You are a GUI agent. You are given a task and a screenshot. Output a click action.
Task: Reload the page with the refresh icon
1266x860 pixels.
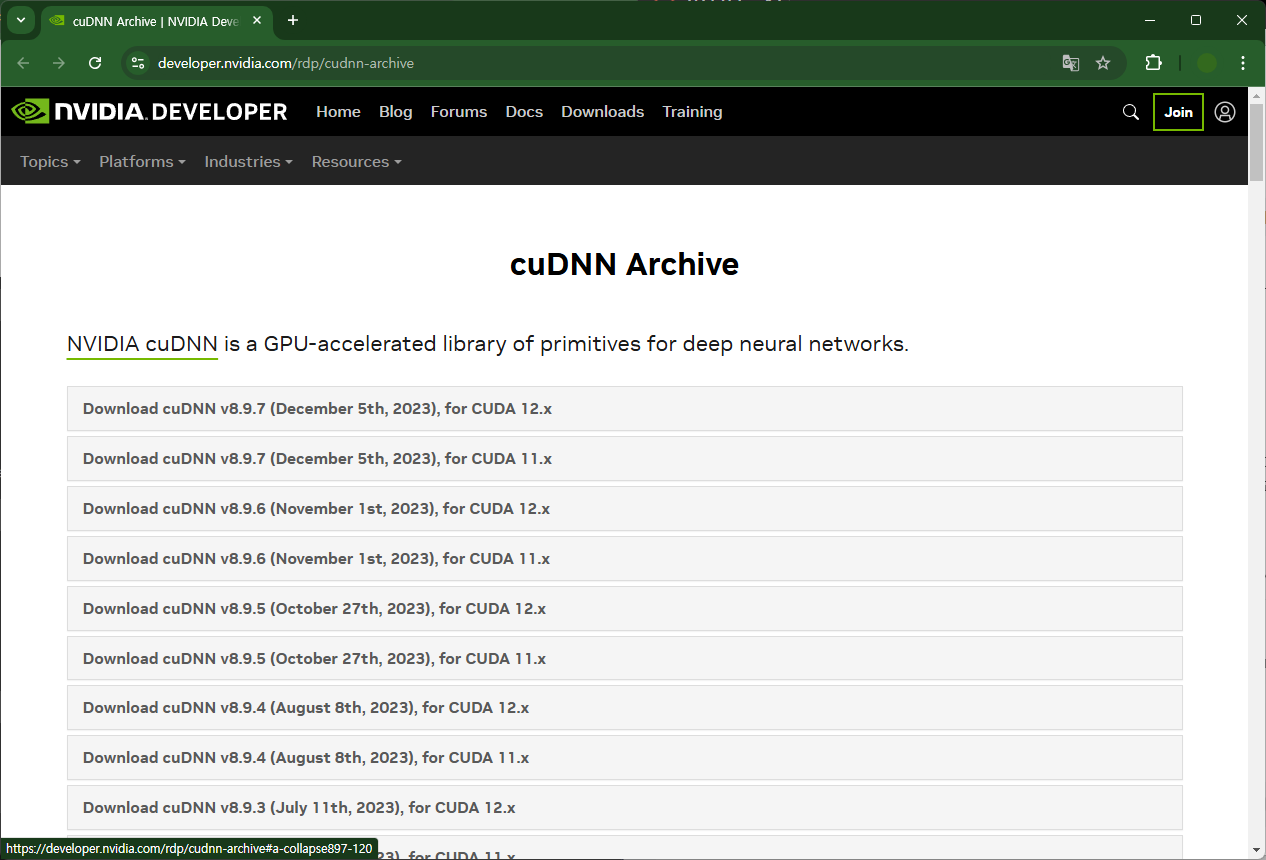point(95,63)
